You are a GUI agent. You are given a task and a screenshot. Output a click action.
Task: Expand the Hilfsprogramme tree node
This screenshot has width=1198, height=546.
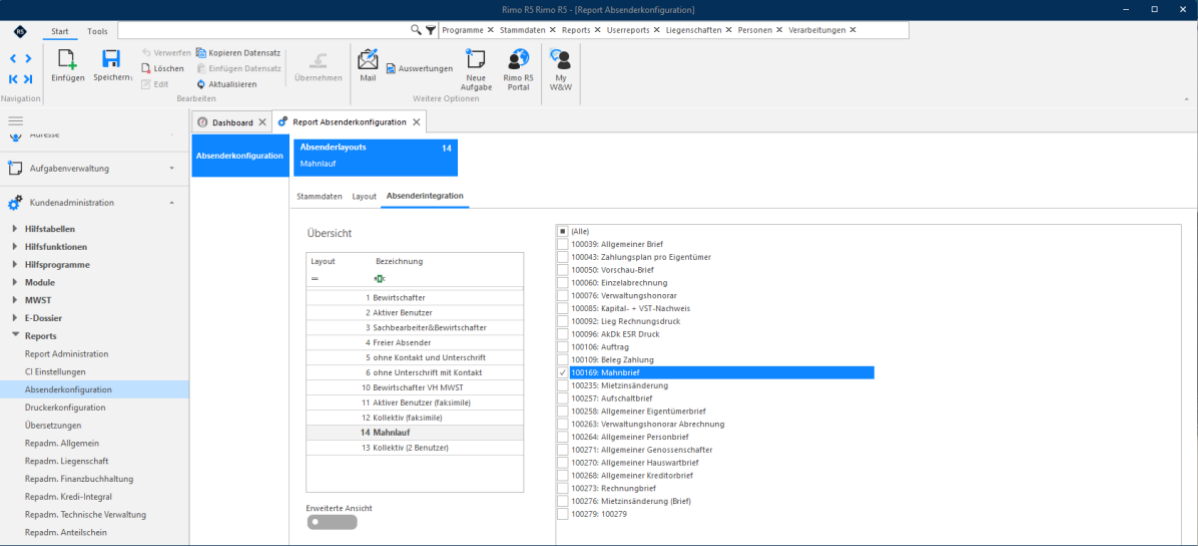coord(15,264)
